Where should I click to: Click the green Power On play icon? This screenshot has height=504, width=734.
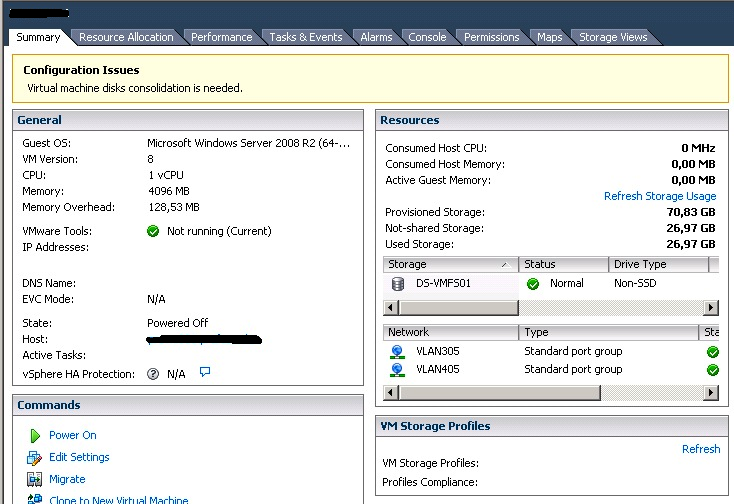click(x=35, y=436)
